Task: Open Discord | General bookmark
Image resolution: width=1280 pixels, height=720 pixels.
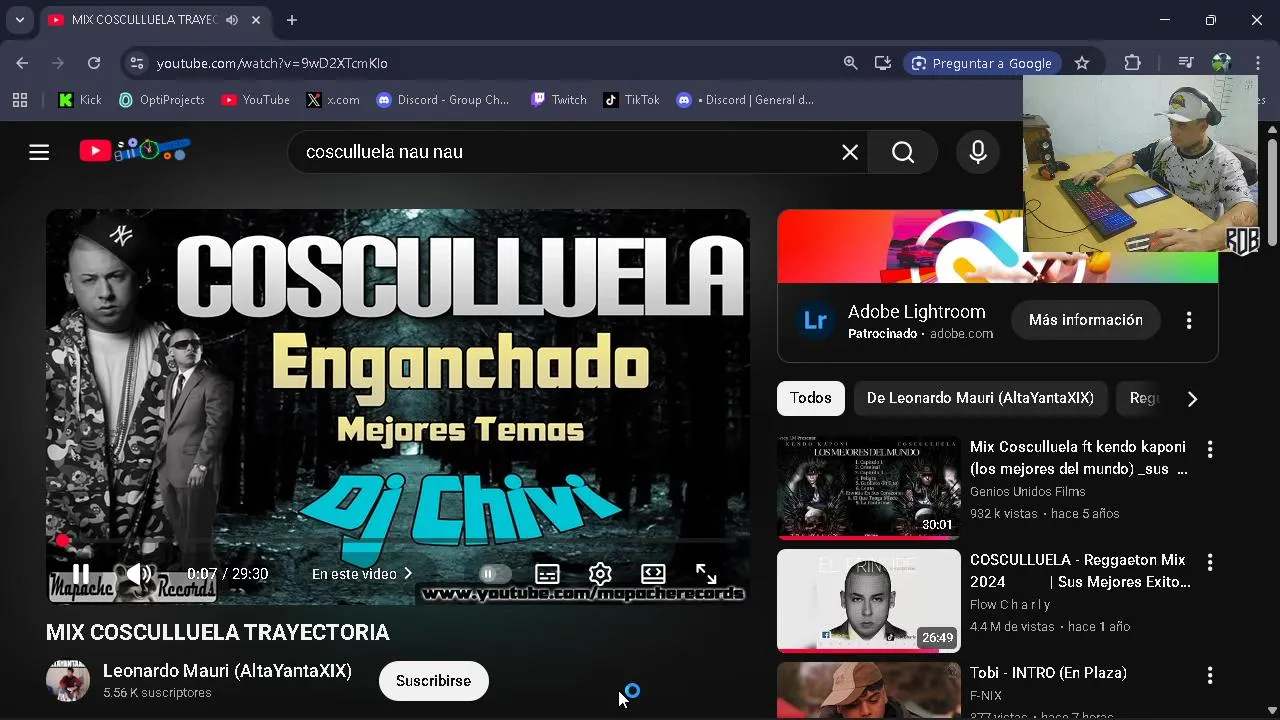Action: 746,100
